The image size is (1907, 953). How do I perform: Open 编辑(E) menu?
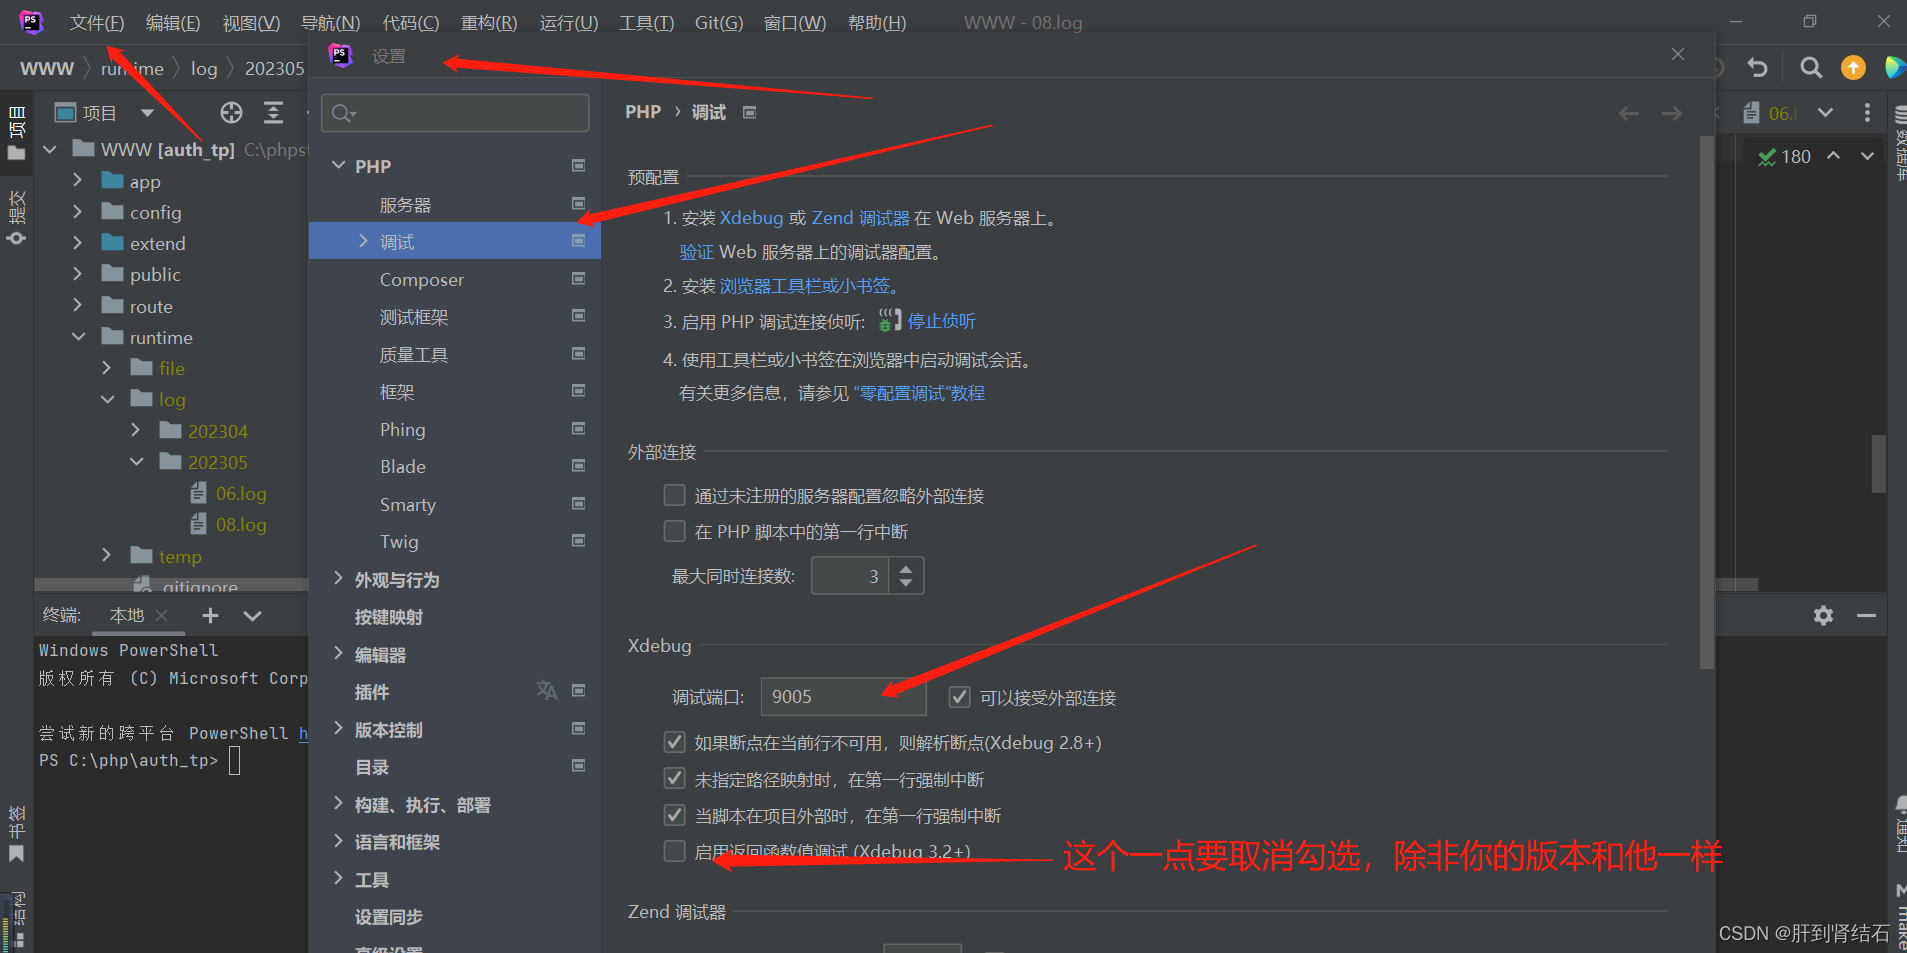(x=173, y=23)
